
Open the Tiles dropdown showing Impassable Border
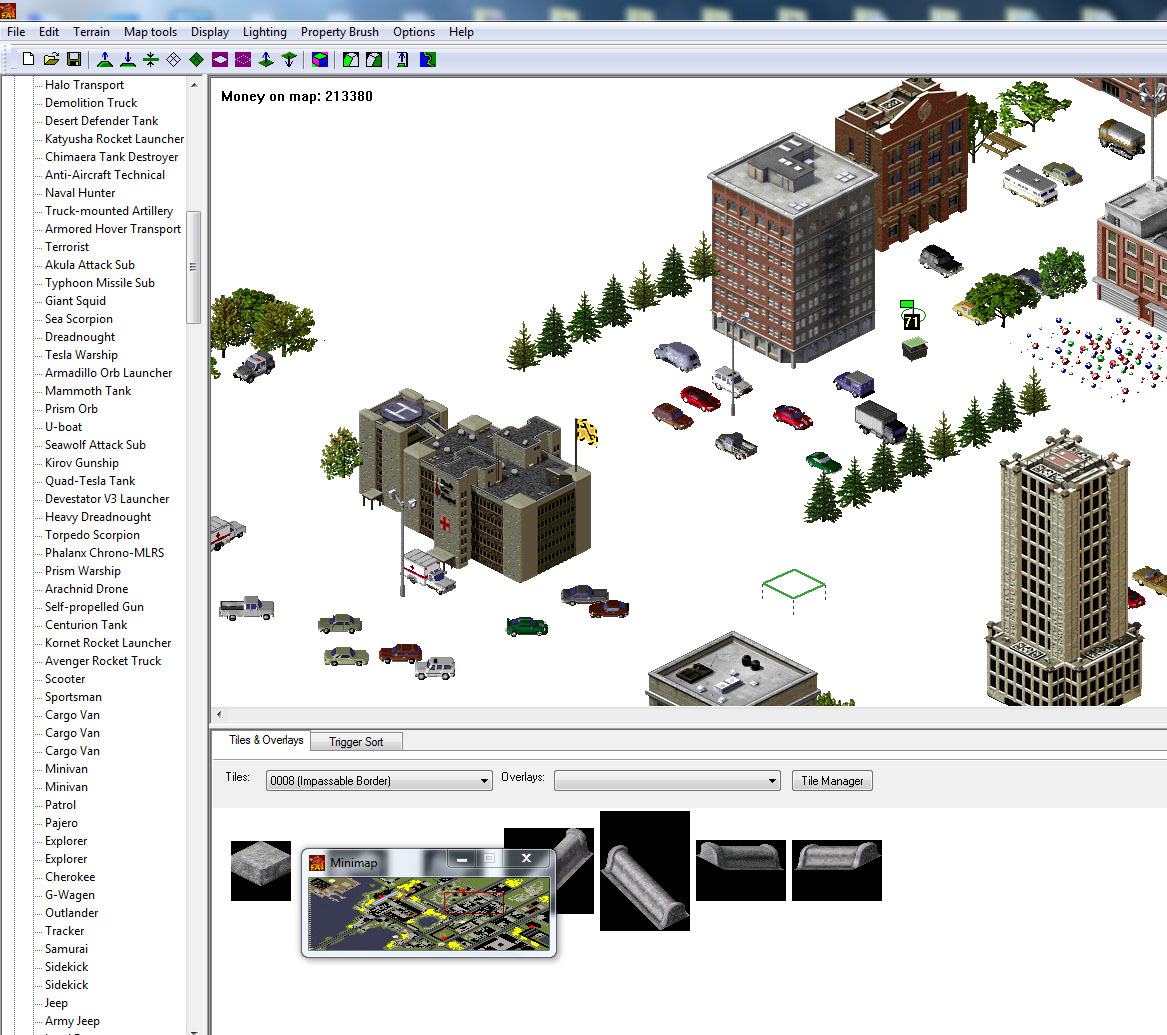379,781
